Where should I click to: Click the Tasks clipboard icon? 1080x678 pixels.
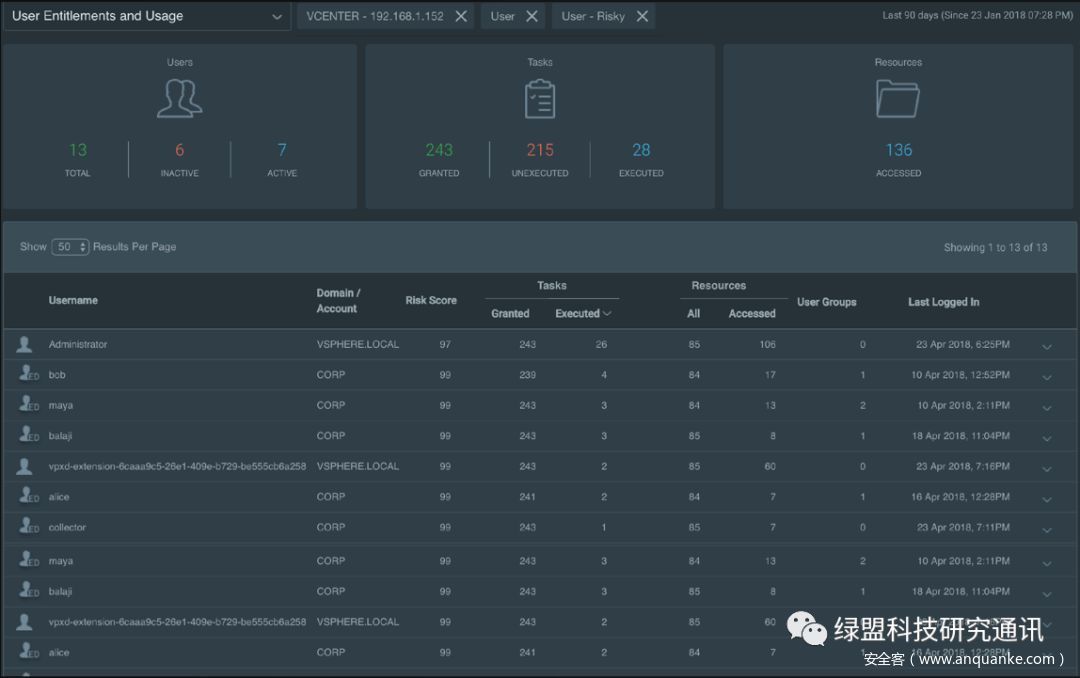540,99
